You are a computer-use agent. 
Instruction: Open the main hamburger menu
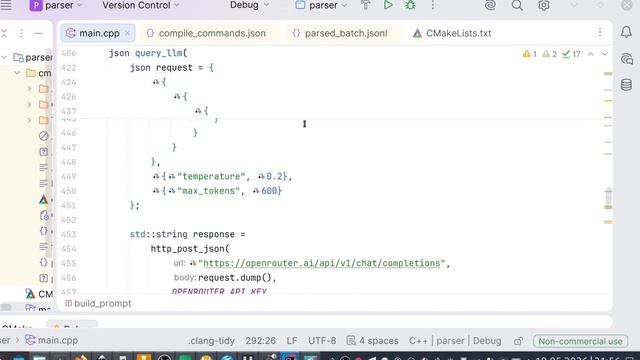(6, 5)
